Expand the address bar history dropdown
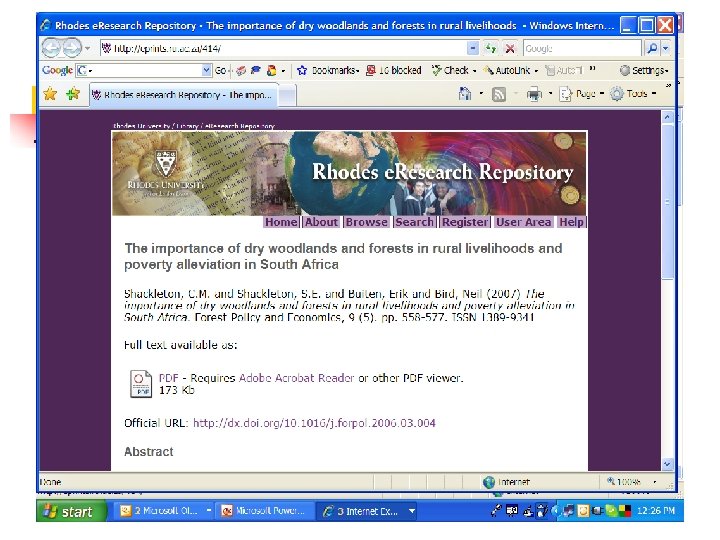The image size is (720, 540). [472, 48]
